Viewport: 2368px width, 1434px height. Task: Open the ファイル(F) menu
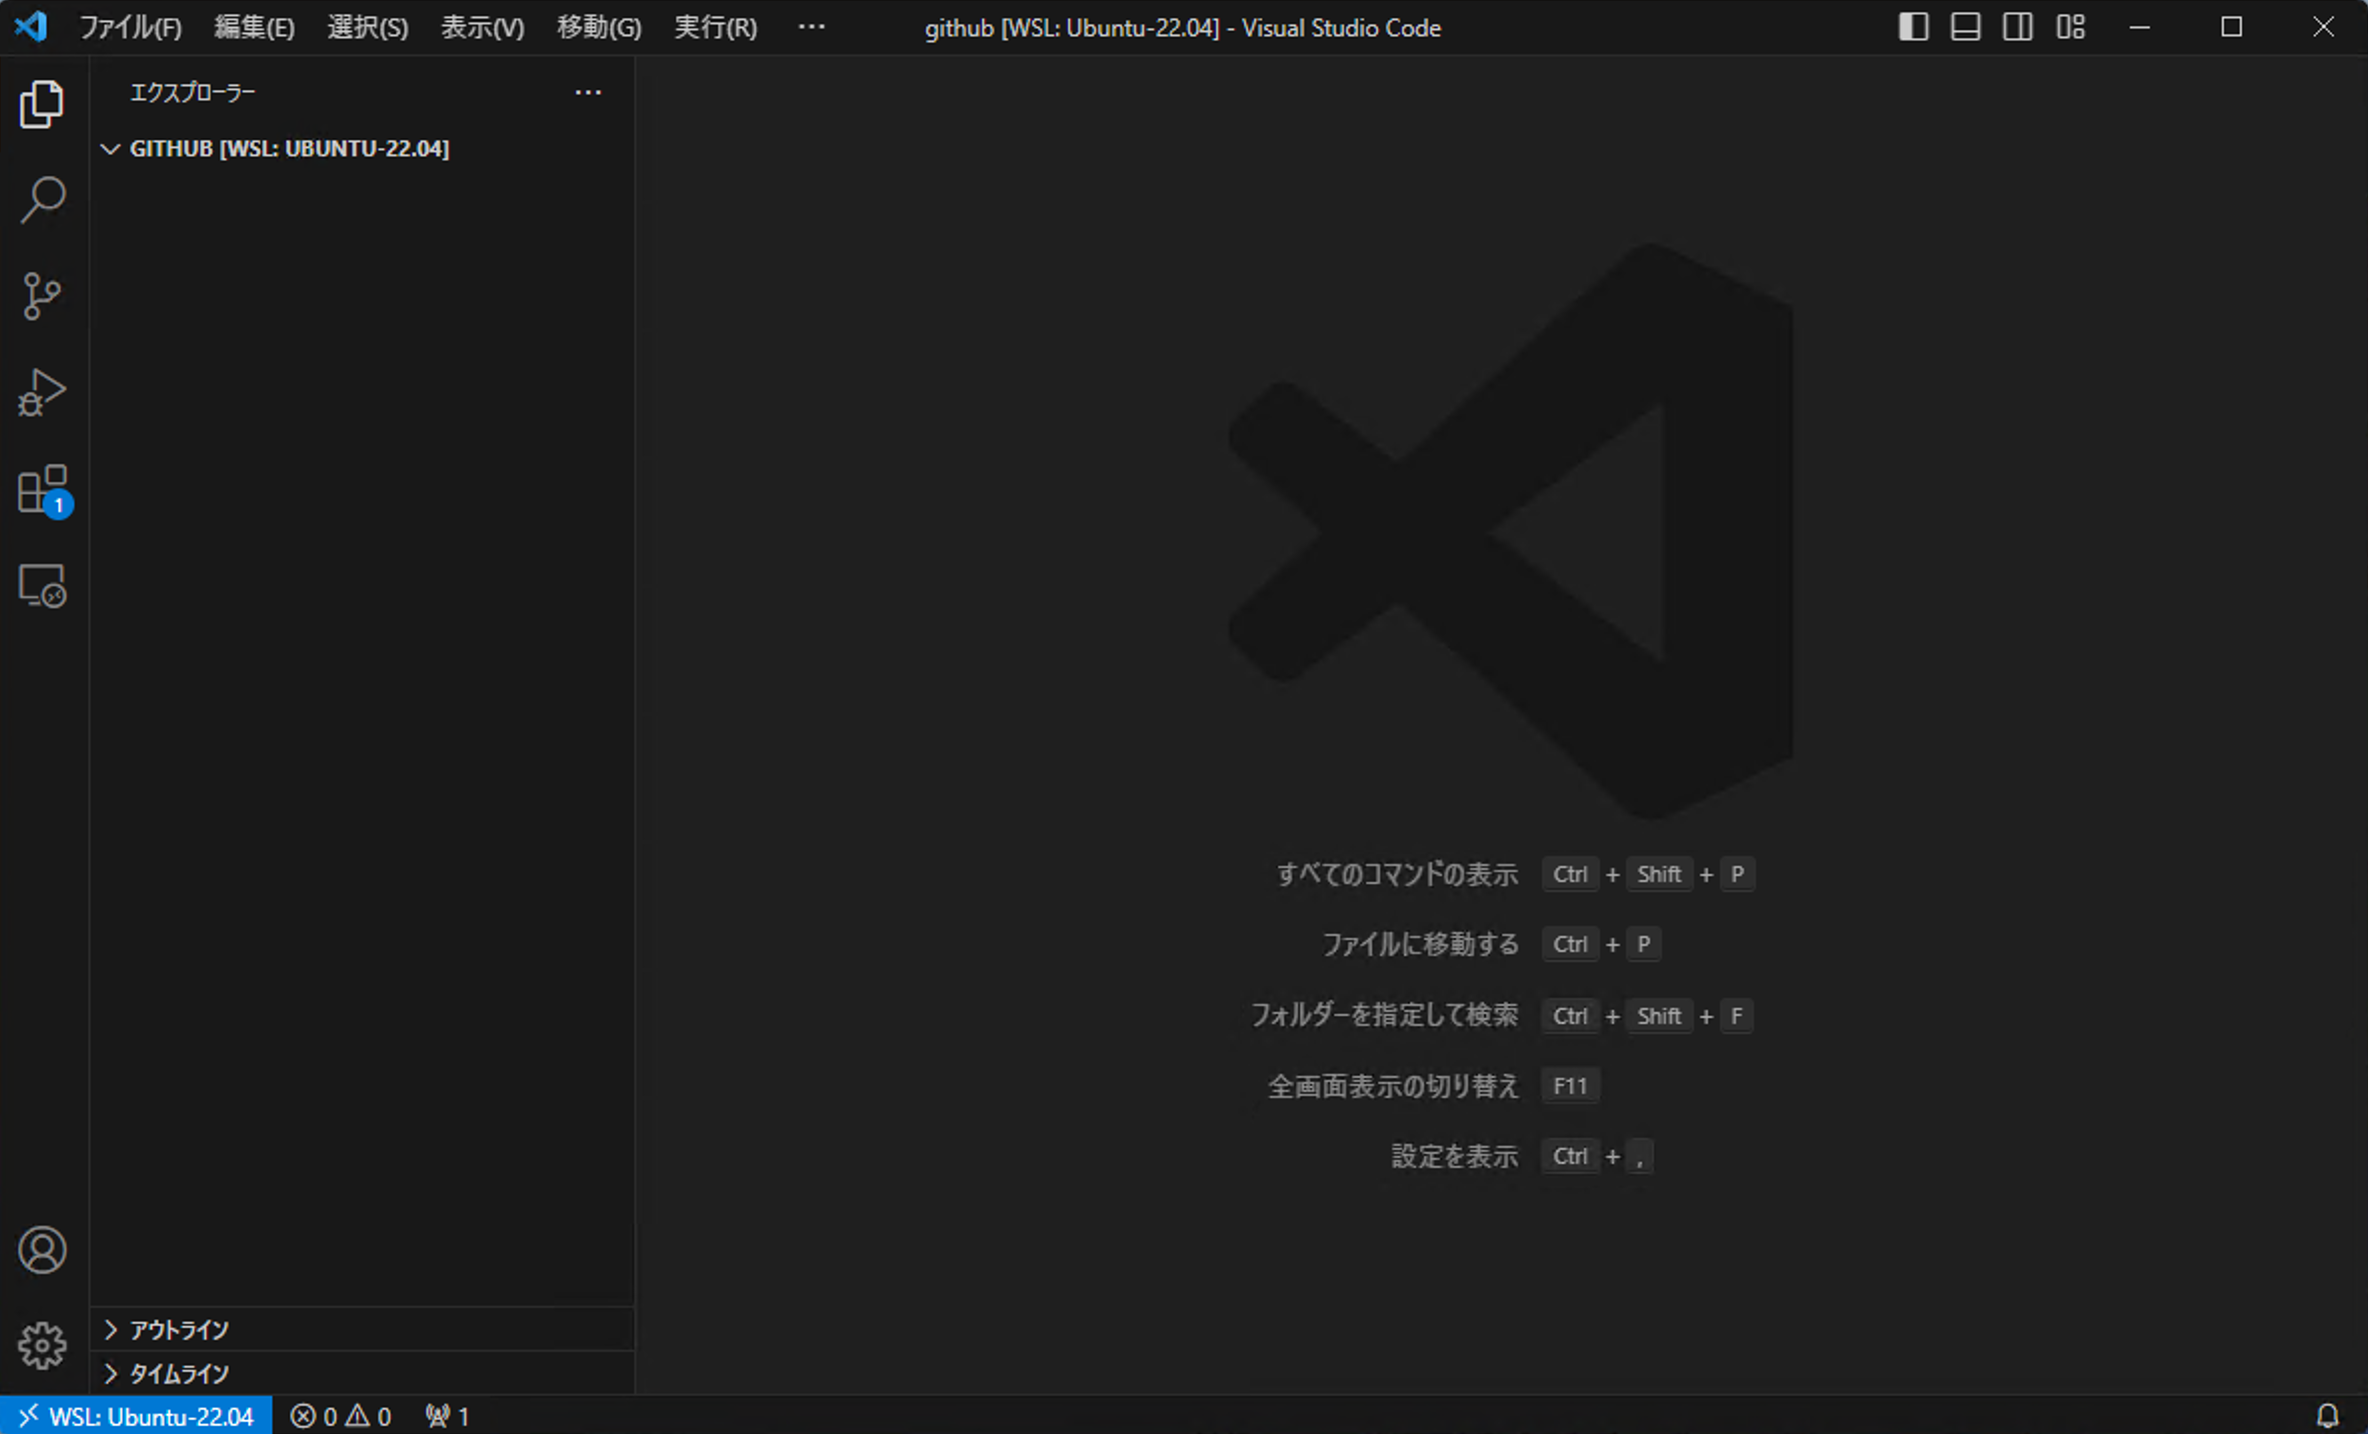[130, 27]
